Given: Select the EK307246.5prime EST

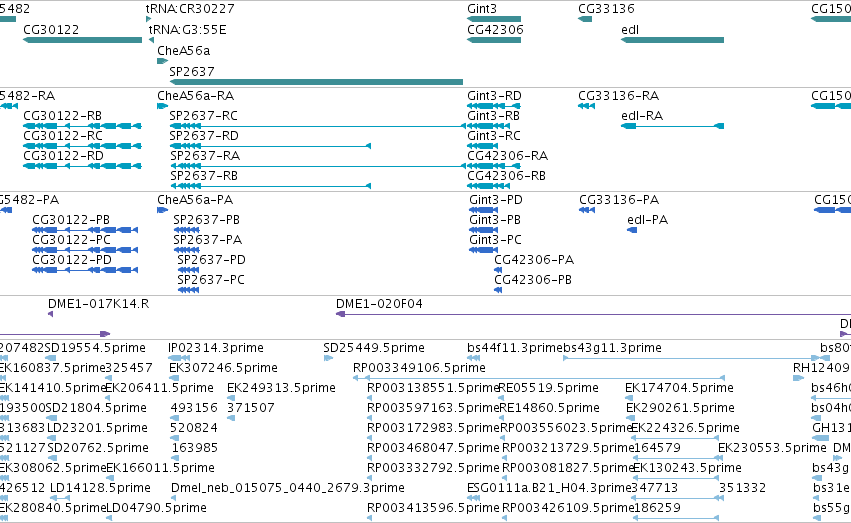Looking at the screenshot, I should click(x=174, y=378).
